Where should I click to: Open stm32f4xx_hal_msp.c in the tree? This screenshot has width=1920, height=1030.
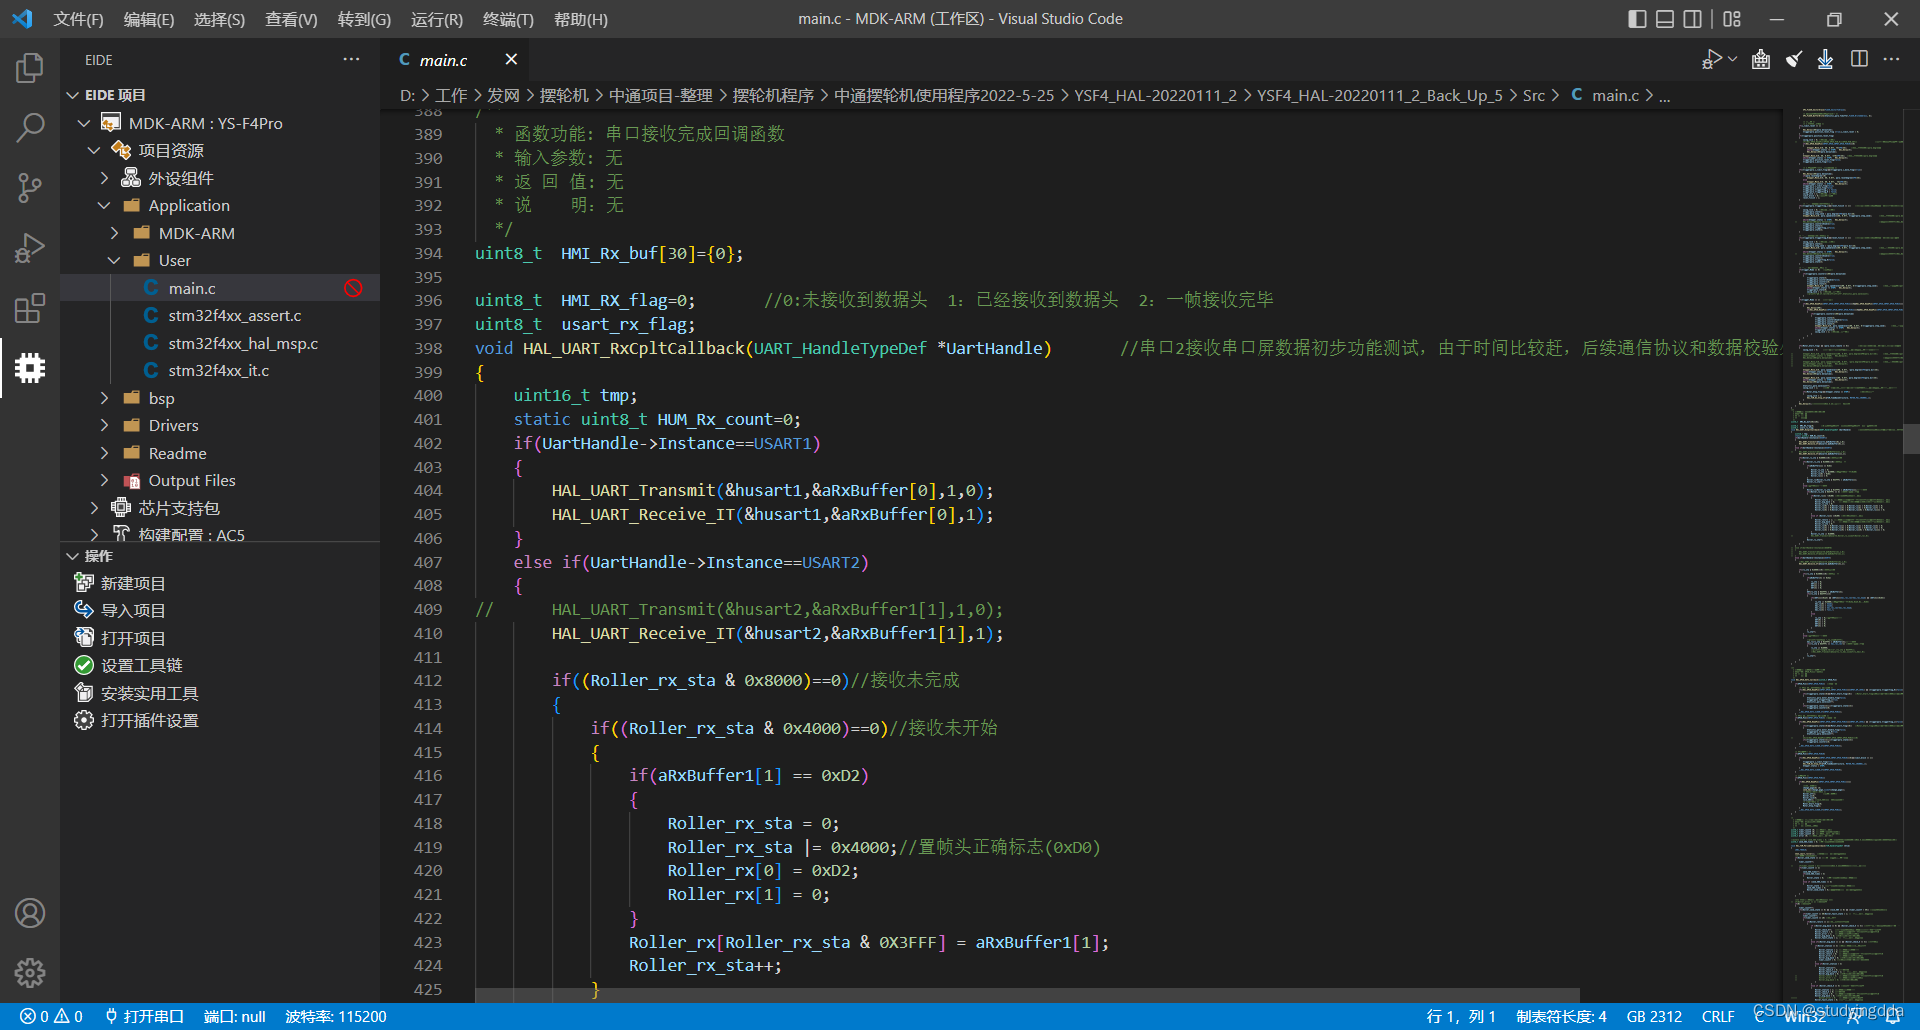pyautogui.click(x=243, y=343)
